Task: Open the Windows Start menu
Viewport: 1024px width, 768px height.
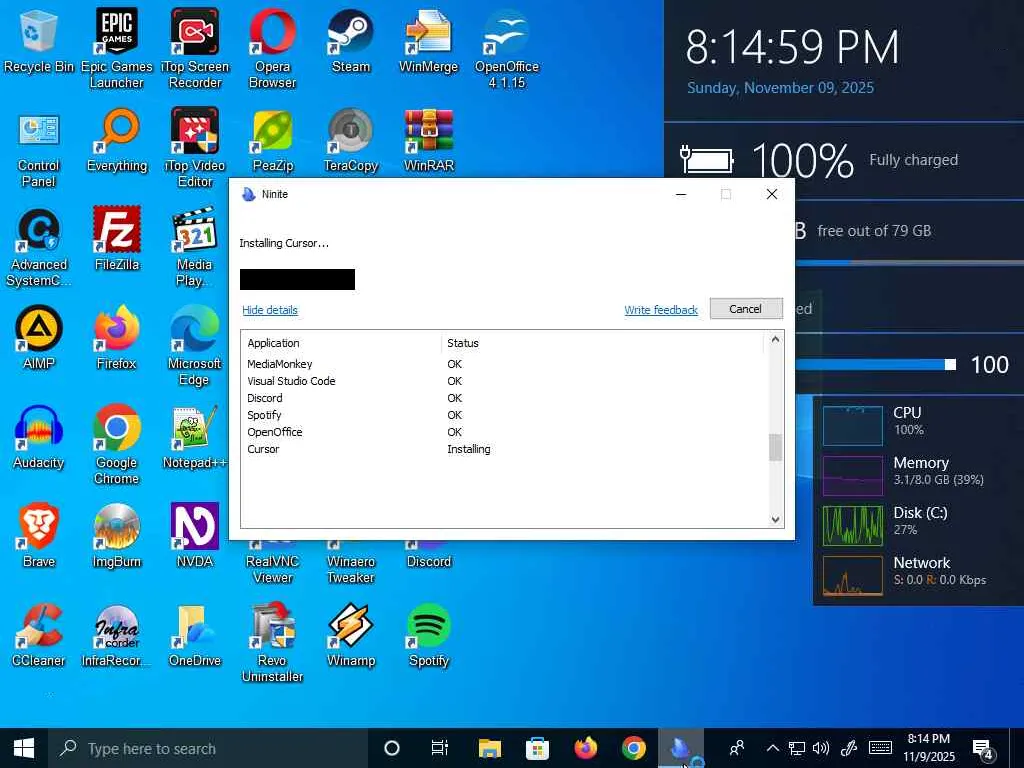Action: (24, 748)
